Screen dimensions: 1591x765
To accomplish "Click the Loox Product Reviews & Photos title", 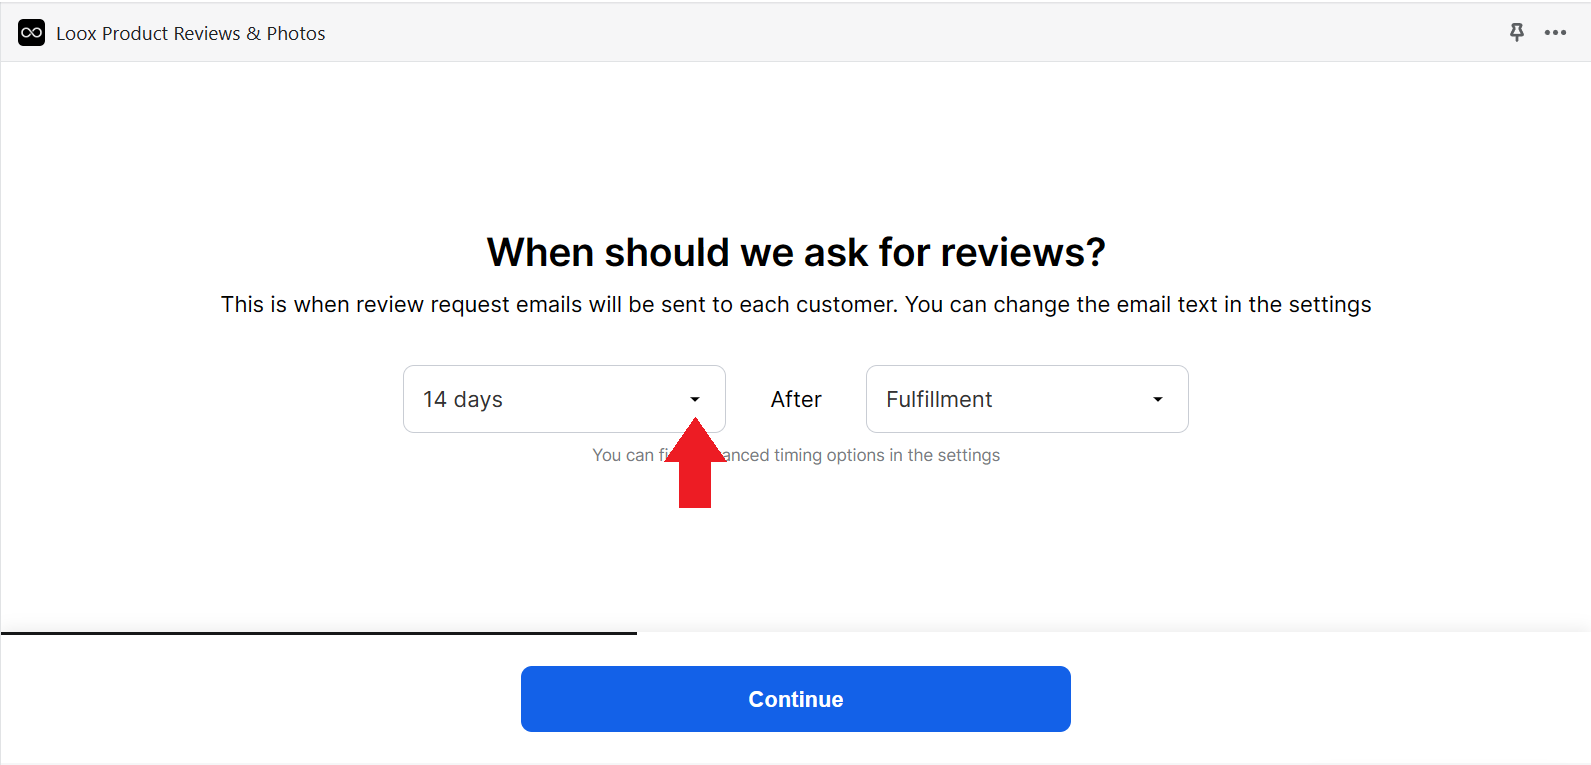I will pos(191,33).
